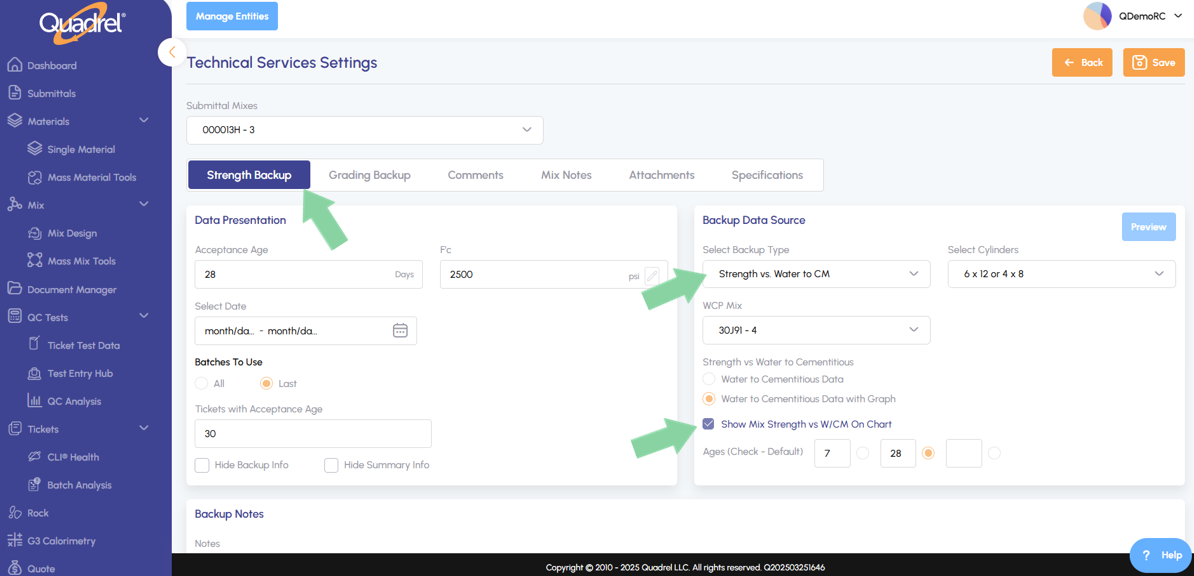Switch to the Strength Backup tab
Screen dimensions: 1194x576
click(x=249, y=174)
